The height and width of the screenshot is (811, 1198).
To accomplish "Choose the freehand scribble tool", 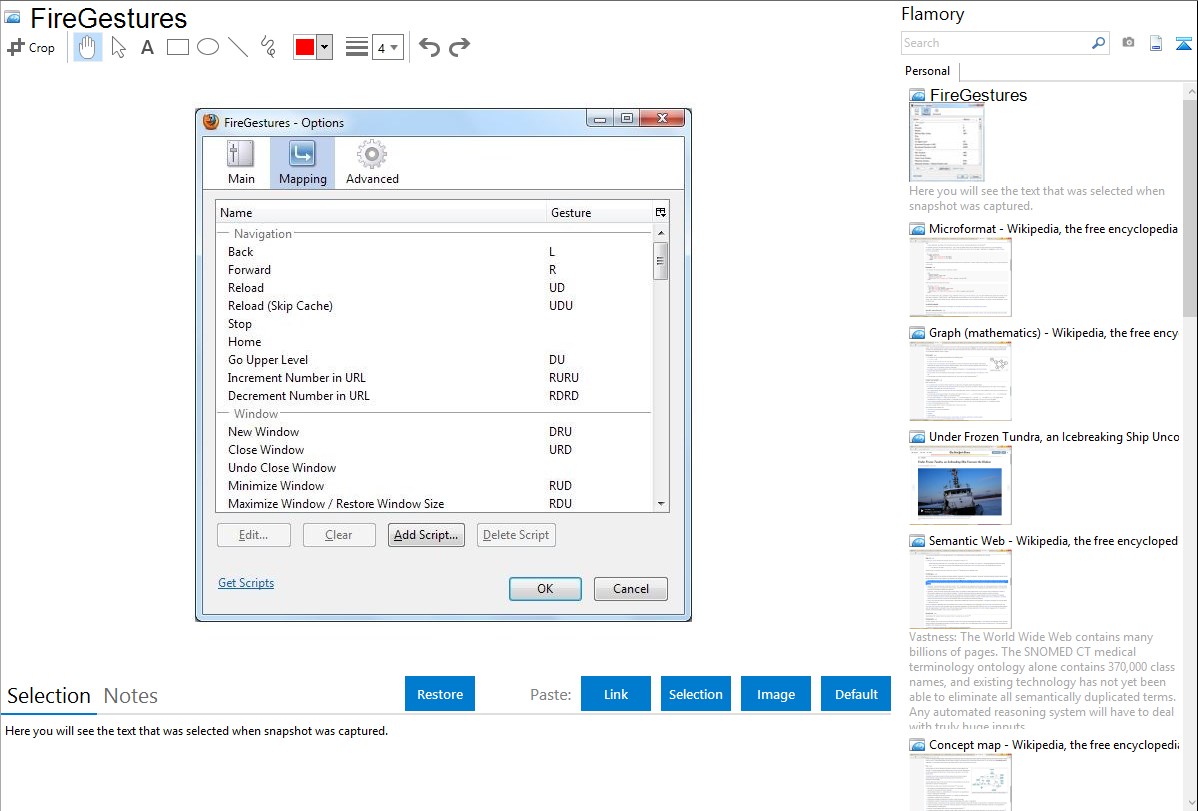I will [x=268, y=47].
